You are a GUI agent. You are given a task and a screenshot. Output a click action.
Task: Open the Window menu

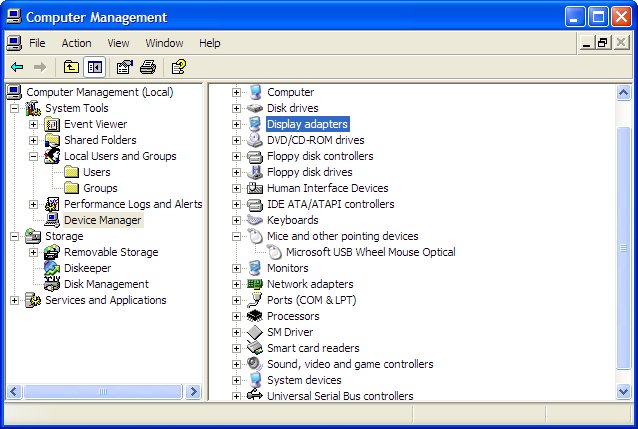click(164, 43)
